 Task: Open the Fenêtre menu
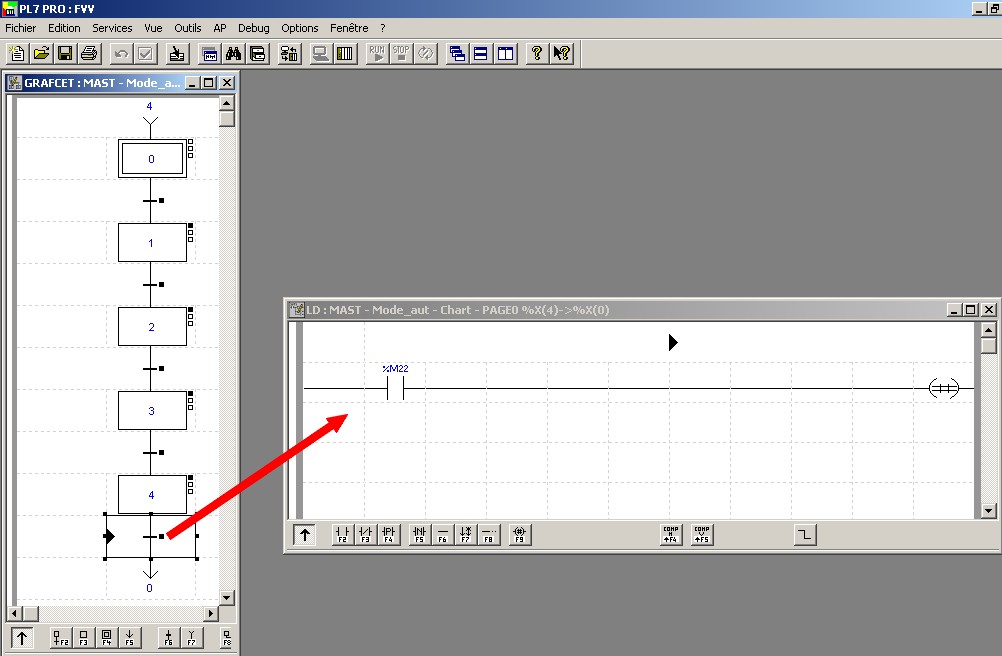click(x=348, y=28)
